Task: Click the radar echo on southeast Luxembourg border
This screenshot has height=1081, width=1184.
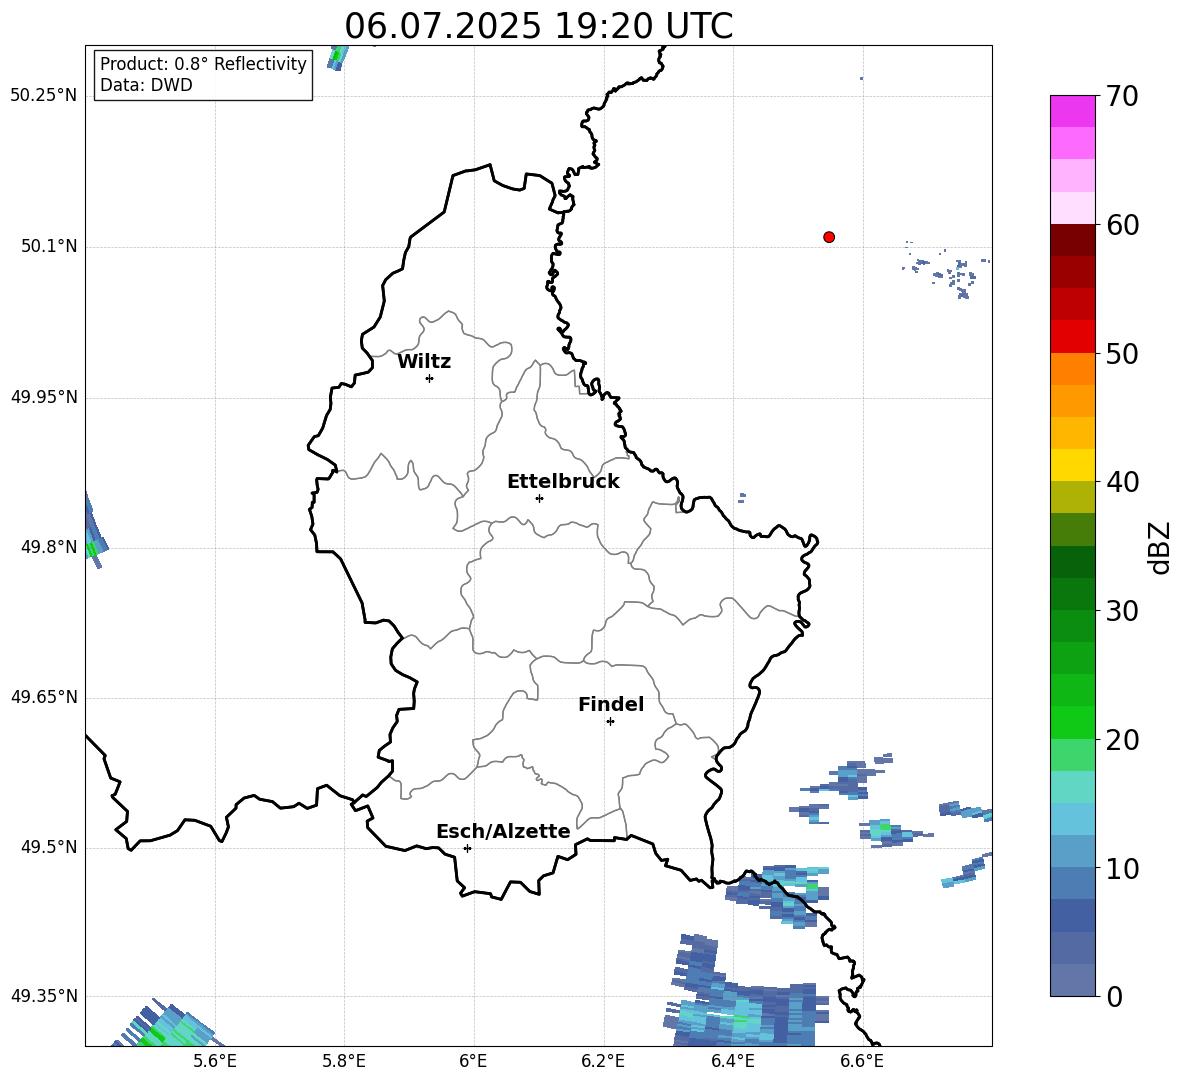Action: pyautogui.click(x=778, y=895)
